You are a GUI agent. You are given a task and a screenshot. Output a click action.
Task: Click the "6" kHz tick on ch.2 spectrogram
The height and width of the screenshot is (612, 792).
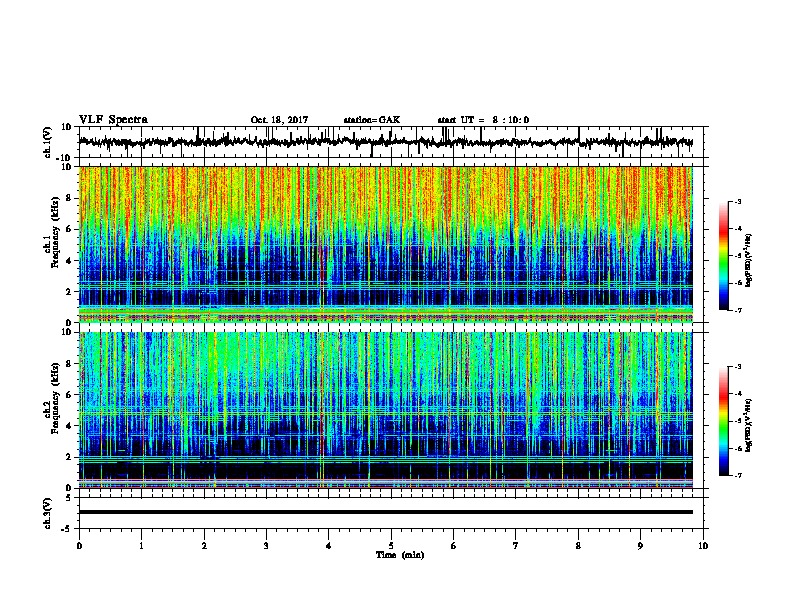pyautogui.click(x=68, y=395)
